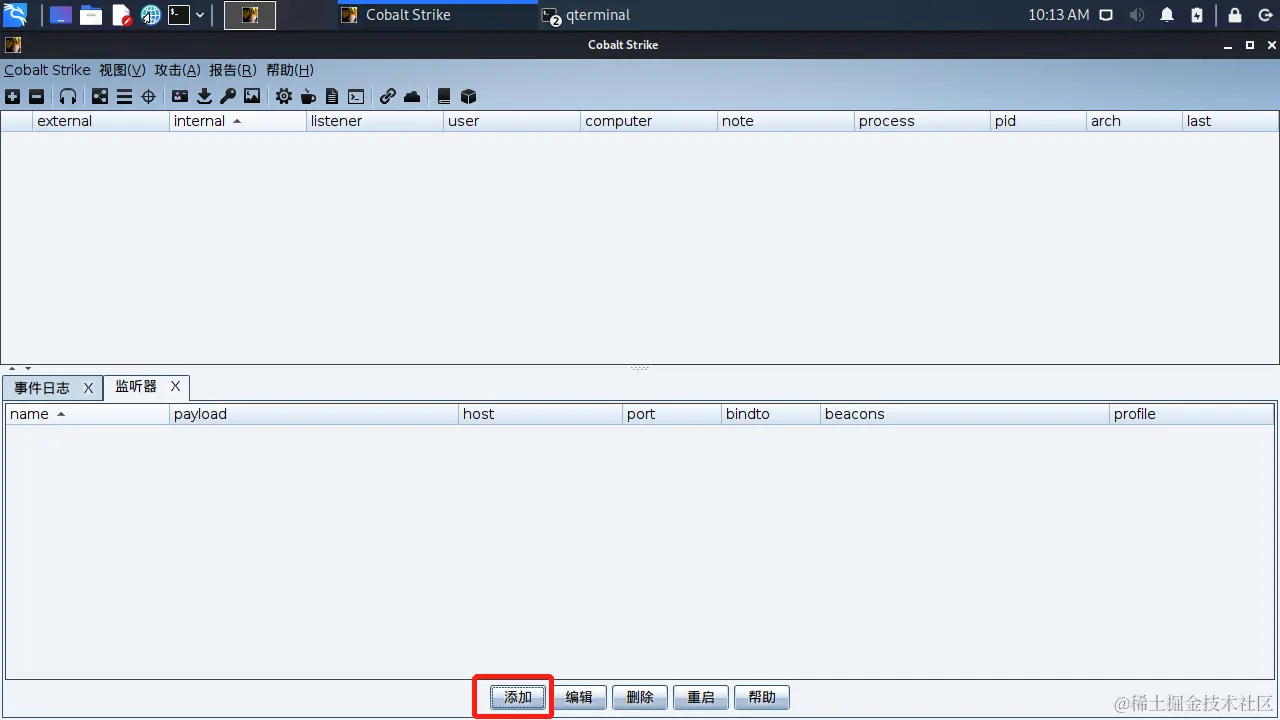The width and height of the screenshot is (1280, 720).
Task: Click the 添加 button
Action: tap(518, 697)
